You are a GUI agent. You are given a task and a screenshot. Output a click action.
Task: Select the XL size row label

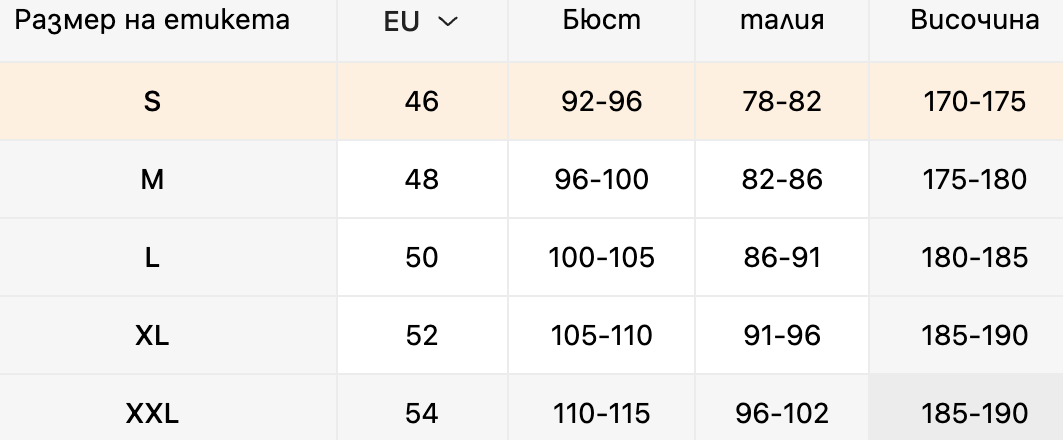click(152, 336)
